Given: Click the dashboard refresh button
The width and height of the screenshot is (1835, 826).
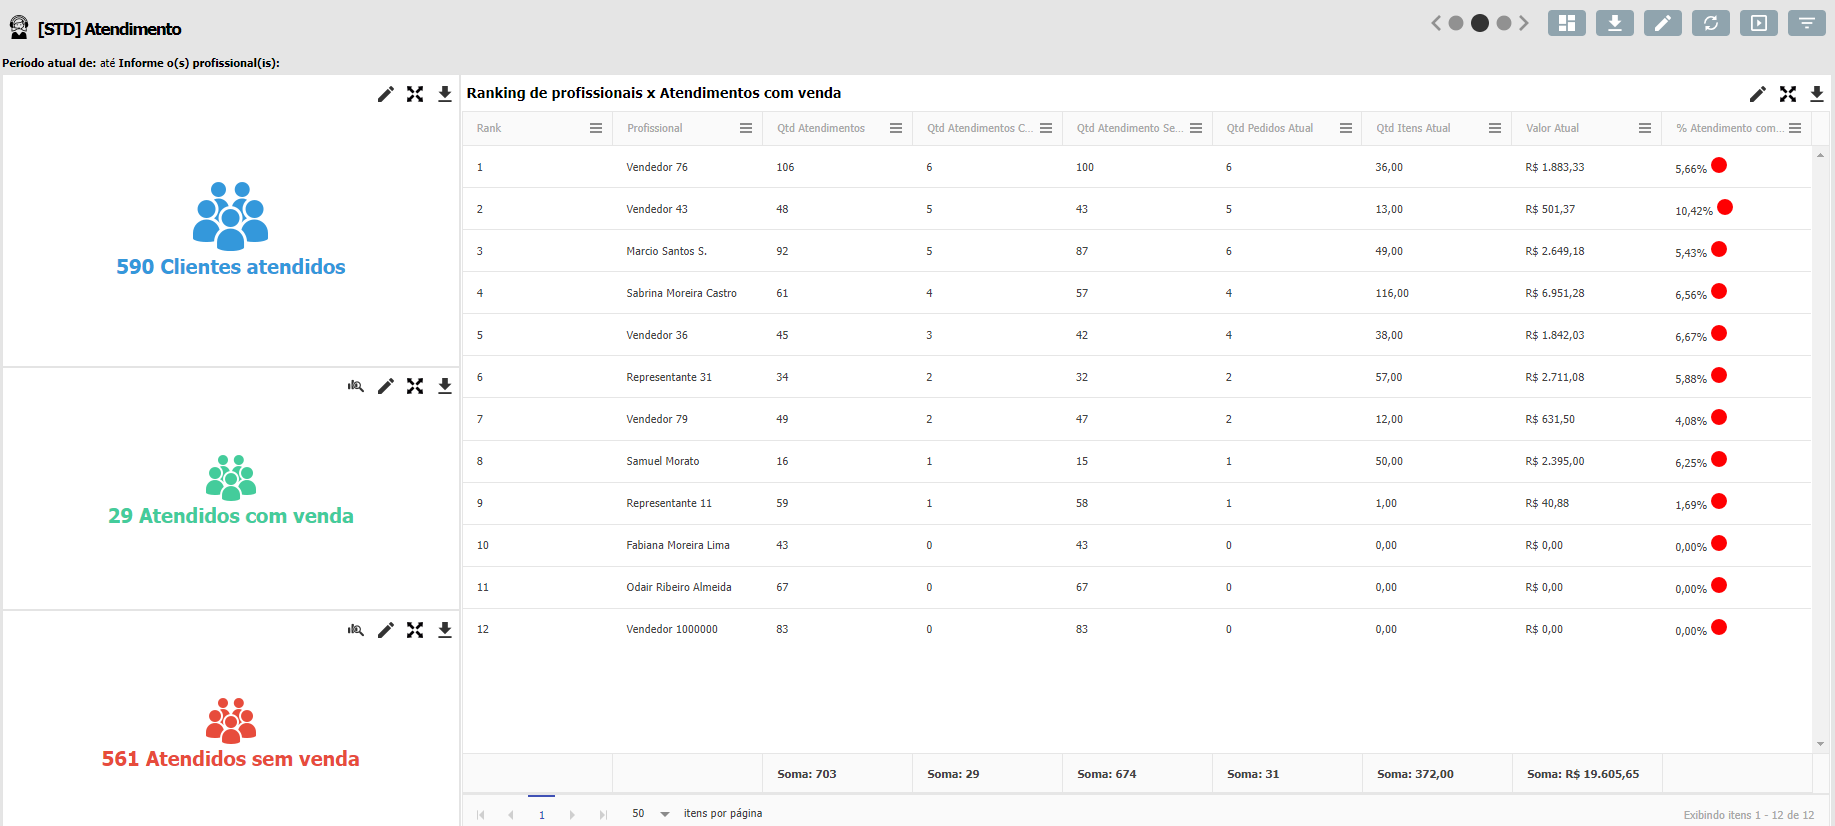Looking at the screenshot, I should [1710, 23].
